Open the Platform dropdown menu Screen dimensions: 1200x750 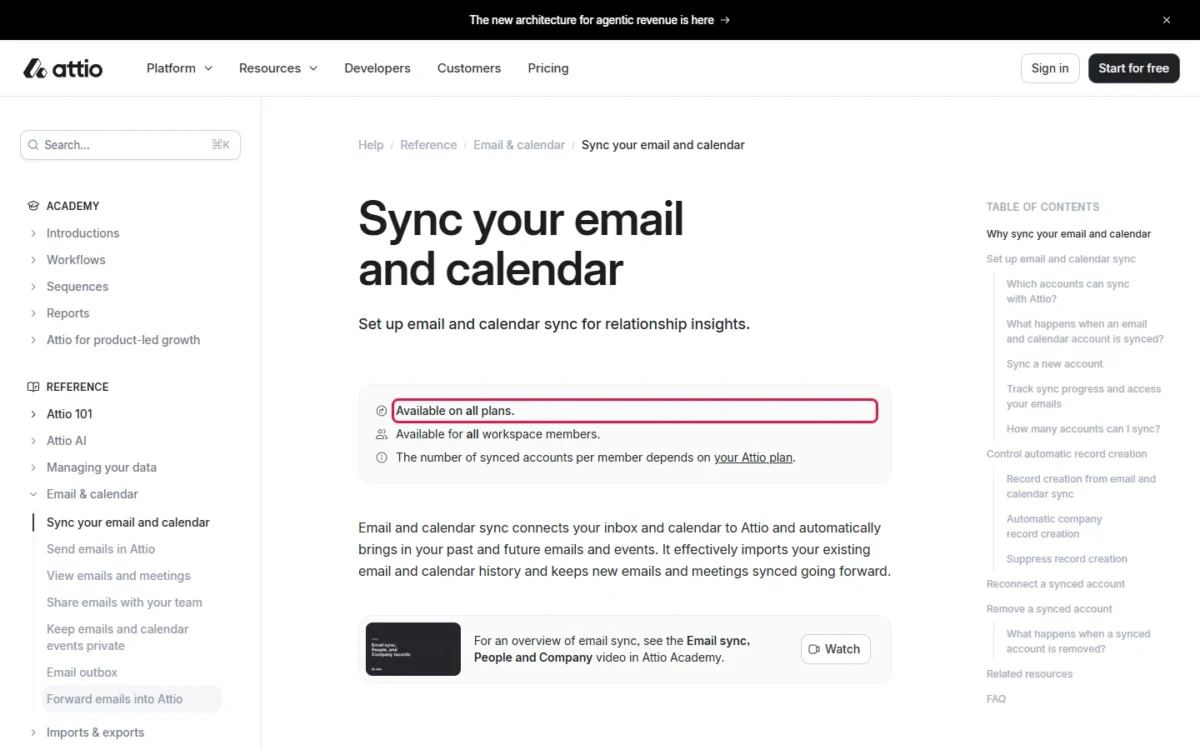[x=179, y=68]
